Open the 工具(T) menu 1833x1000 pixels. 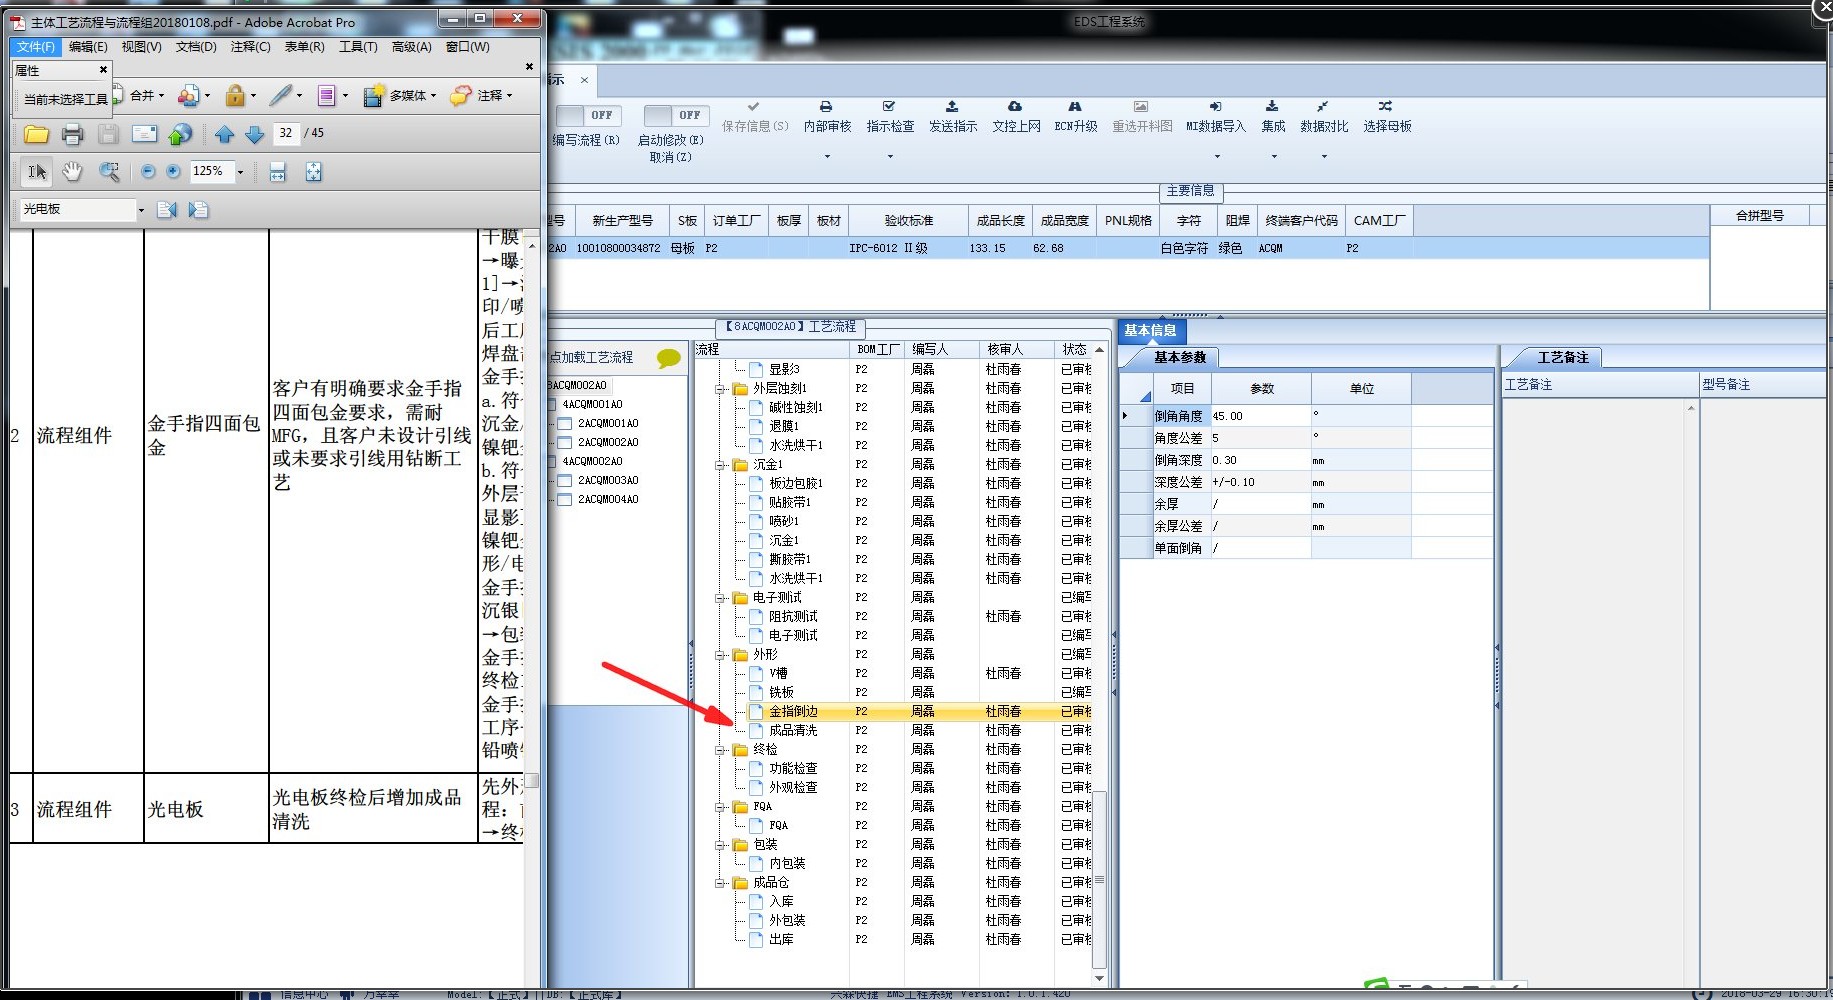(x=358, y=47)
